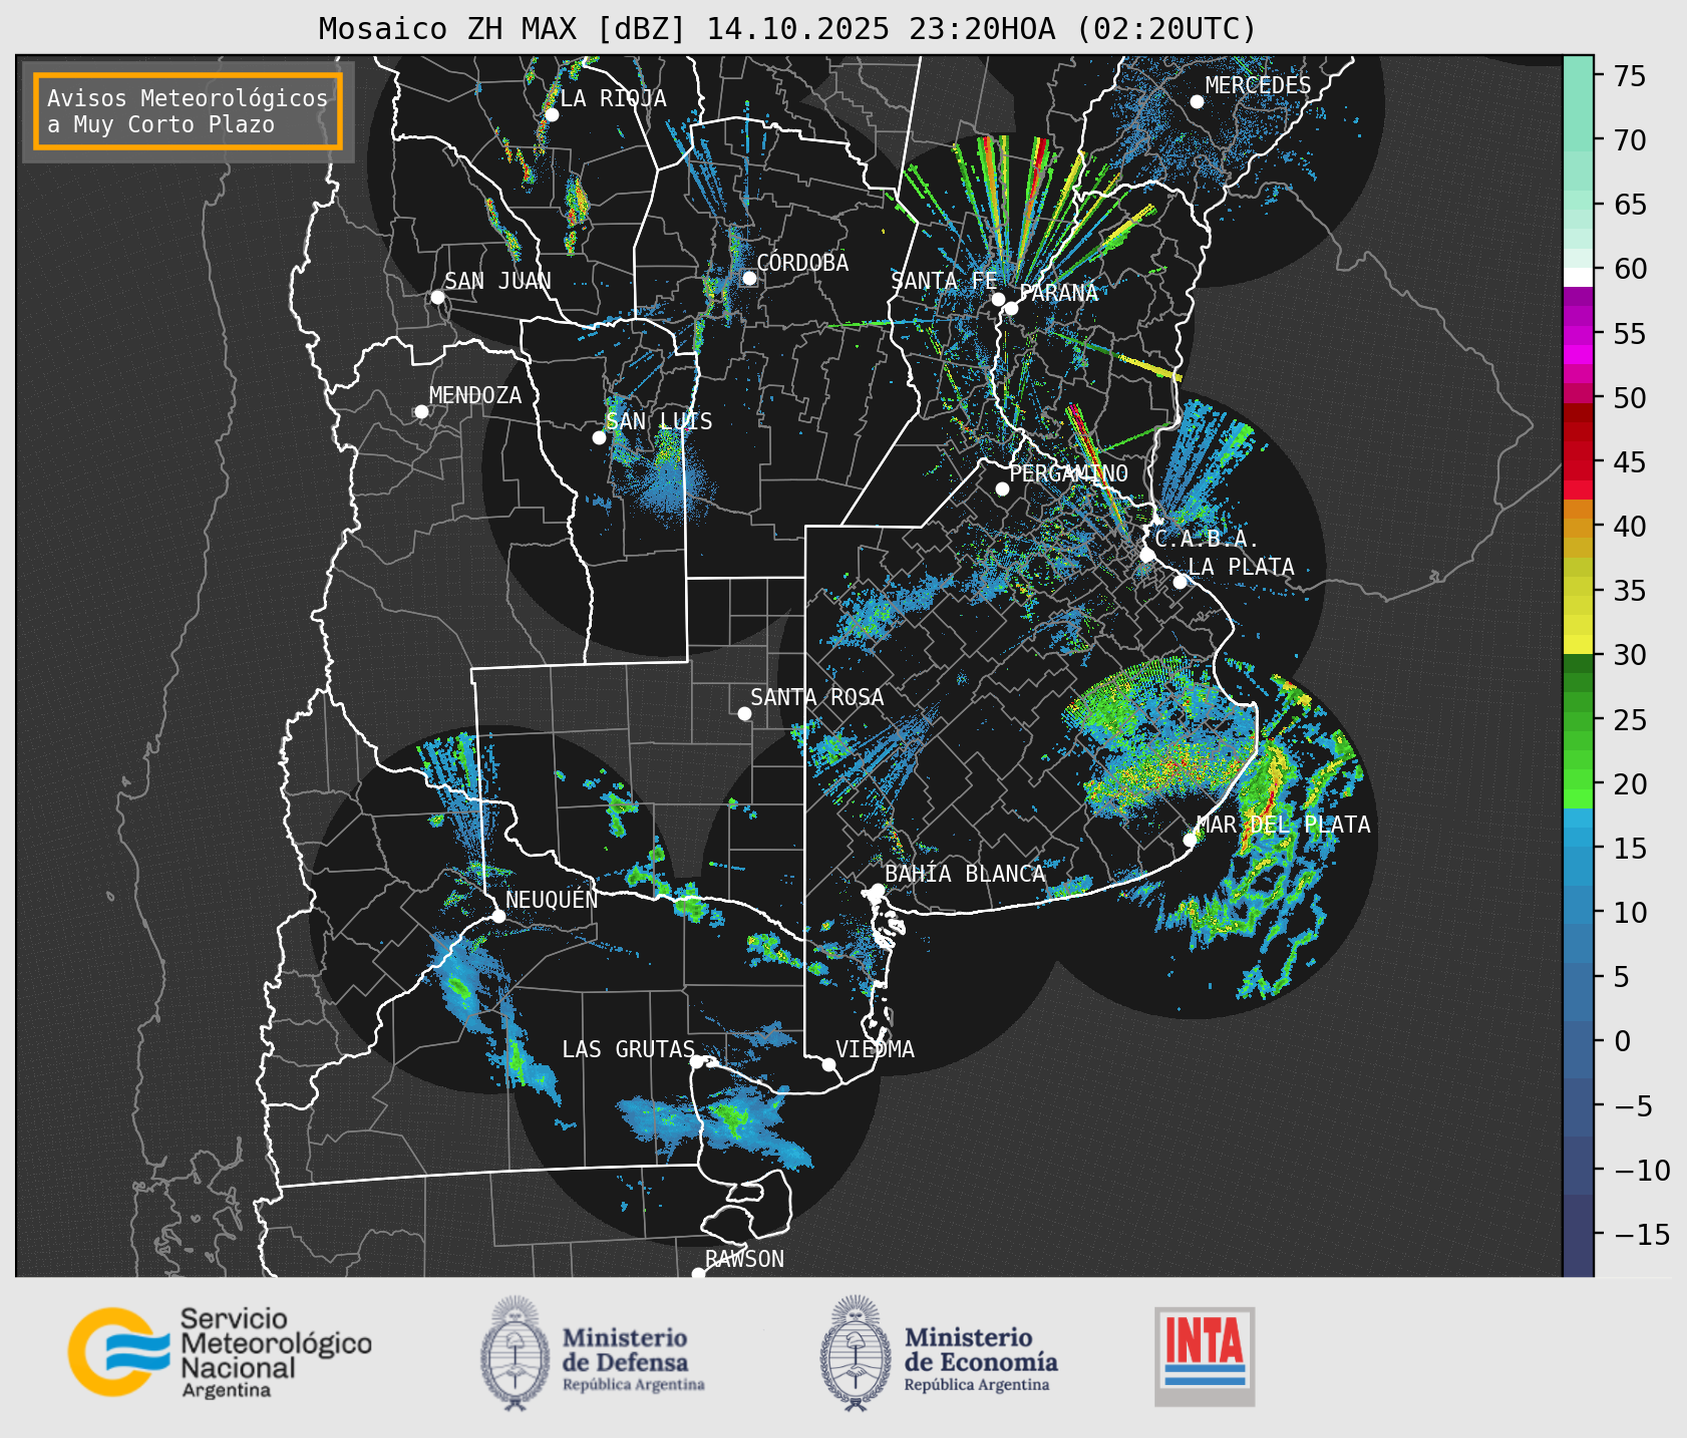
Task: Select the LA RIOJA city marker
Action: [x=551, y=115]
